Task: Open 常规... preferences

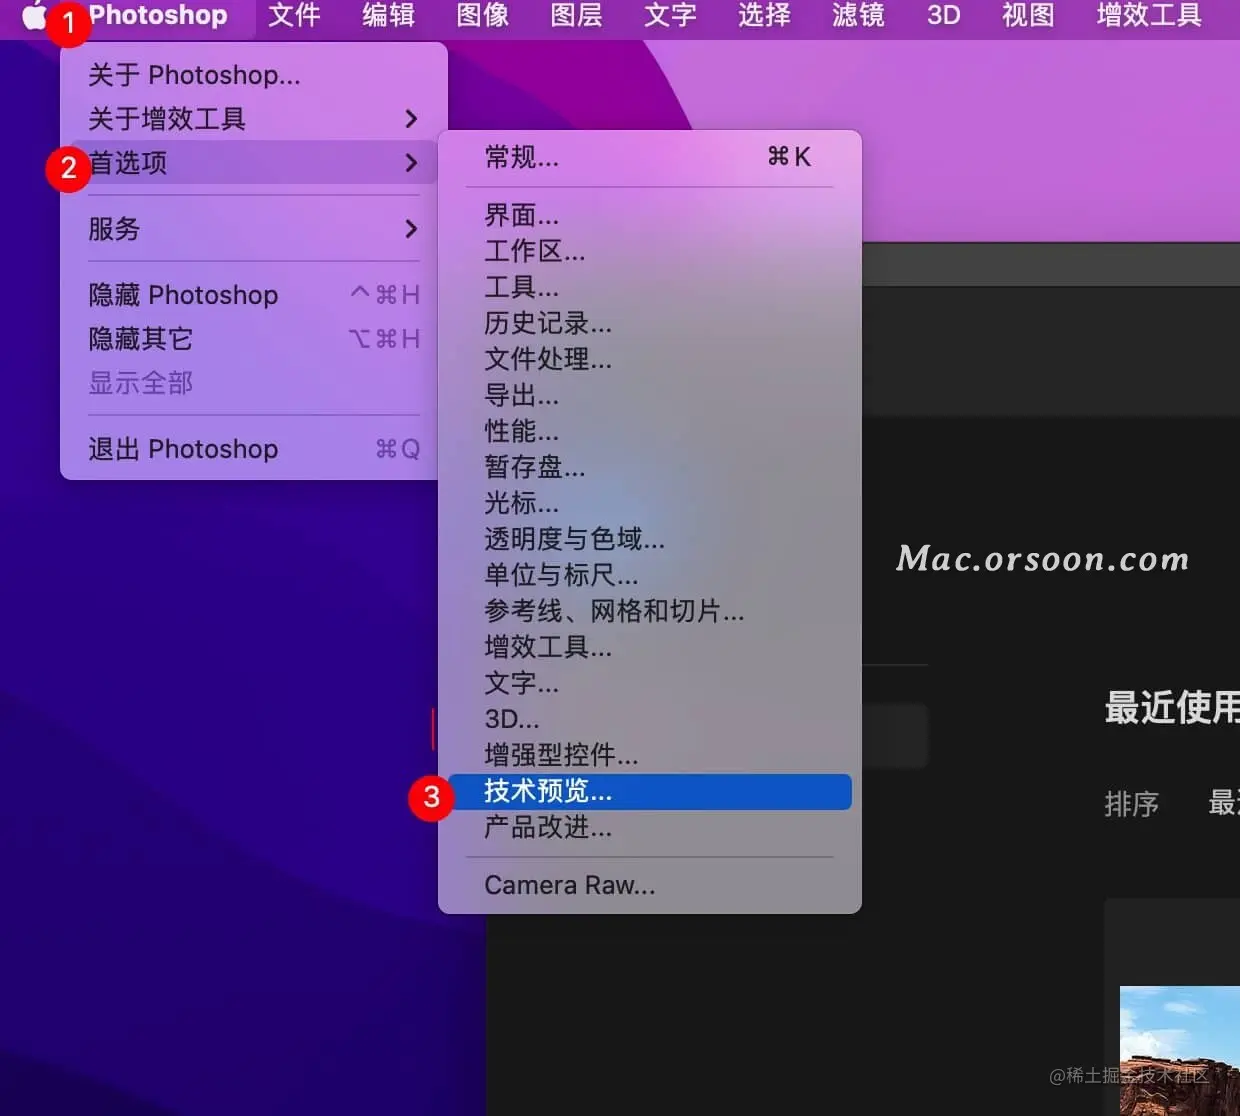Action: 650,157
